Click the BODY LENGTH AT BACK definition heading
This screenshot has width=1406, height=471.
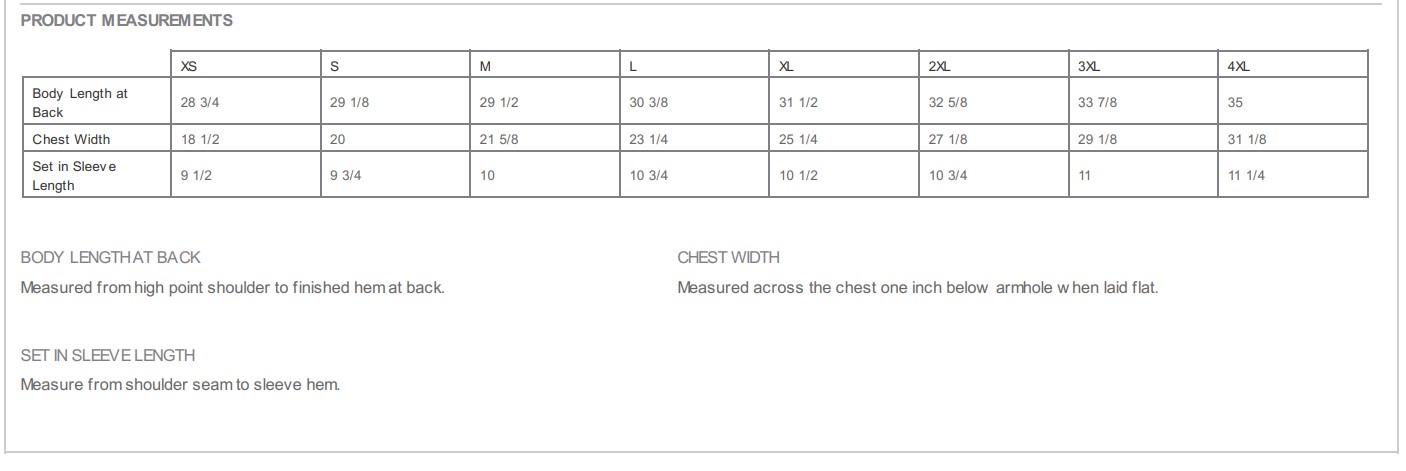click(110, 257)
